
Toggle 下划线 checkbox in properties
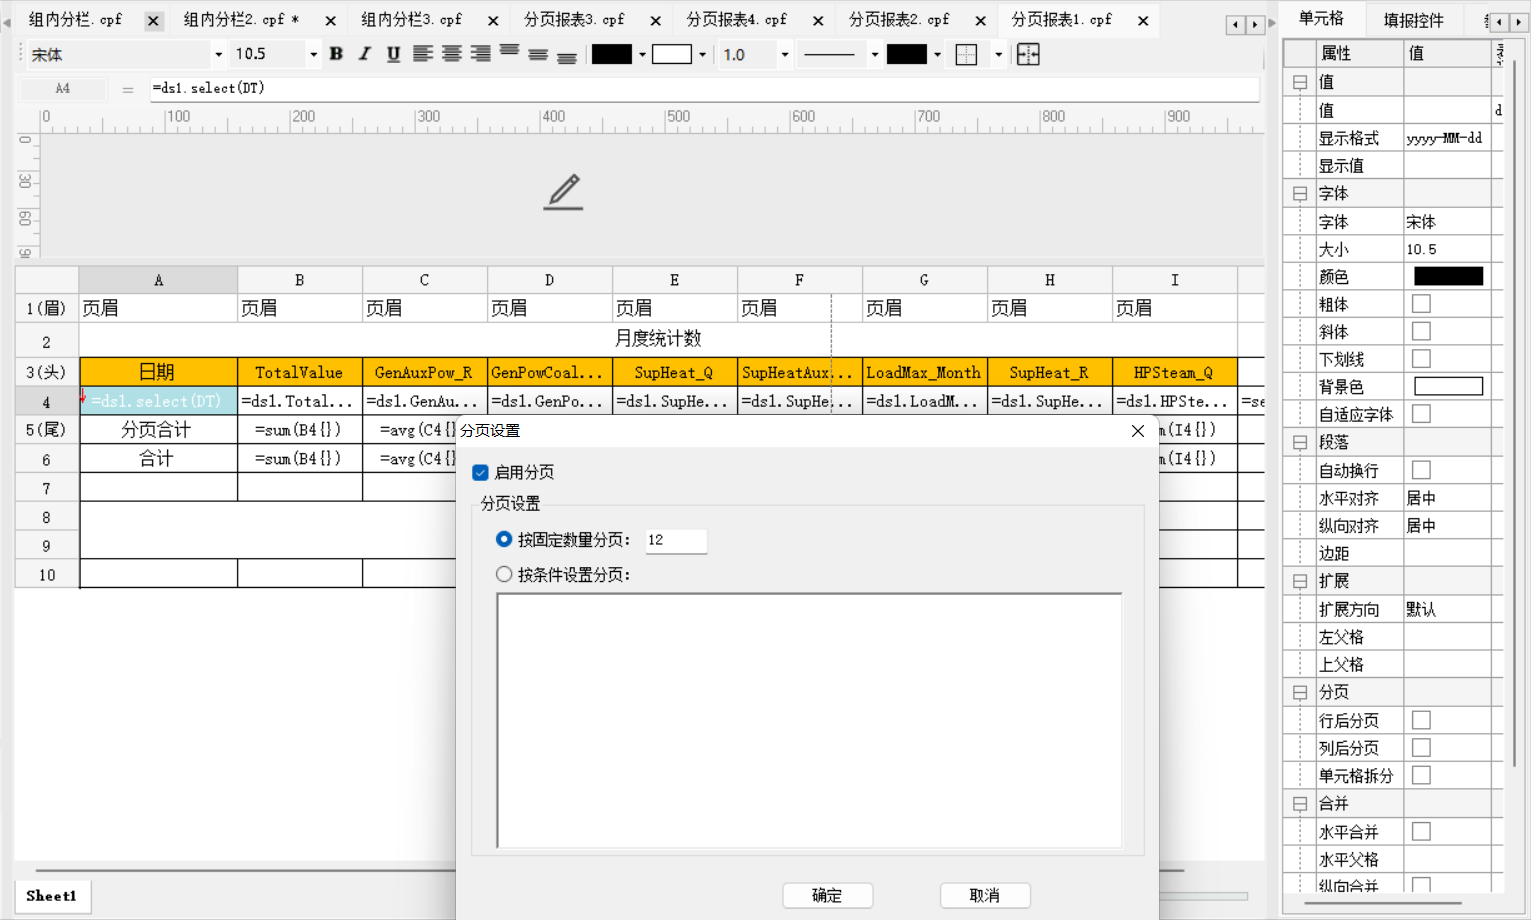1421,359
